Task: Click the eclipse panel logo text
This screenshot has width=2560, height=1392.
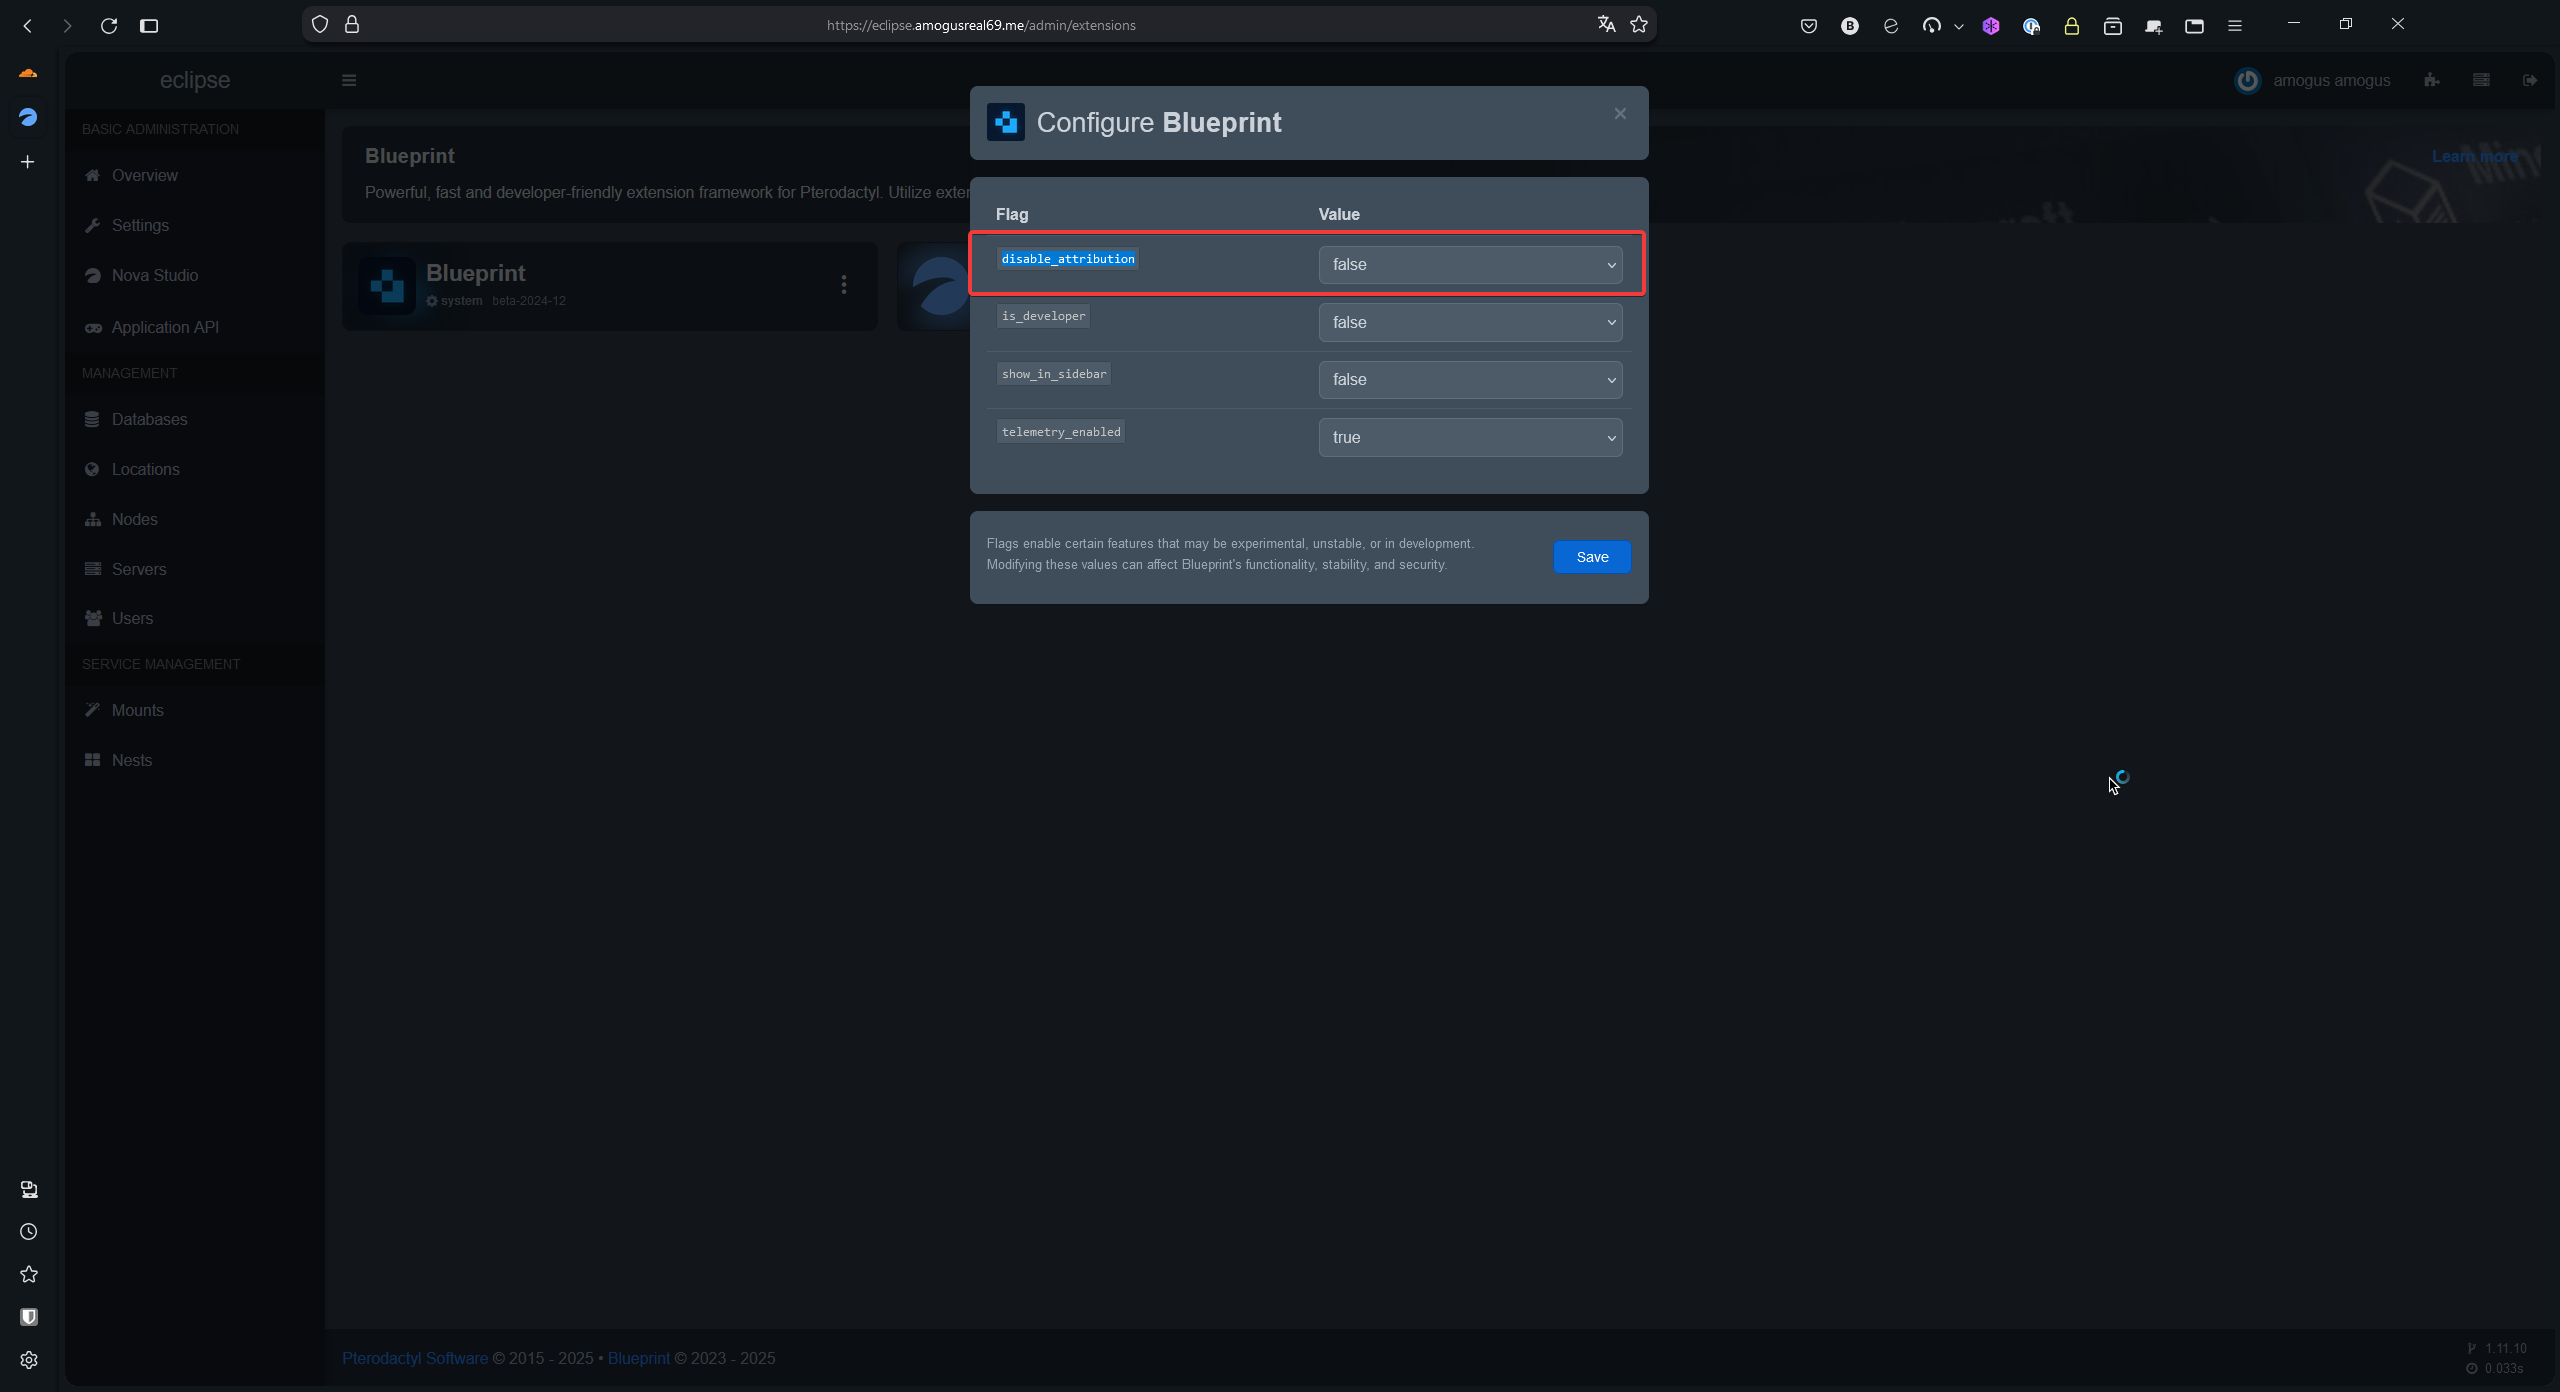Action: click(195, 80)
